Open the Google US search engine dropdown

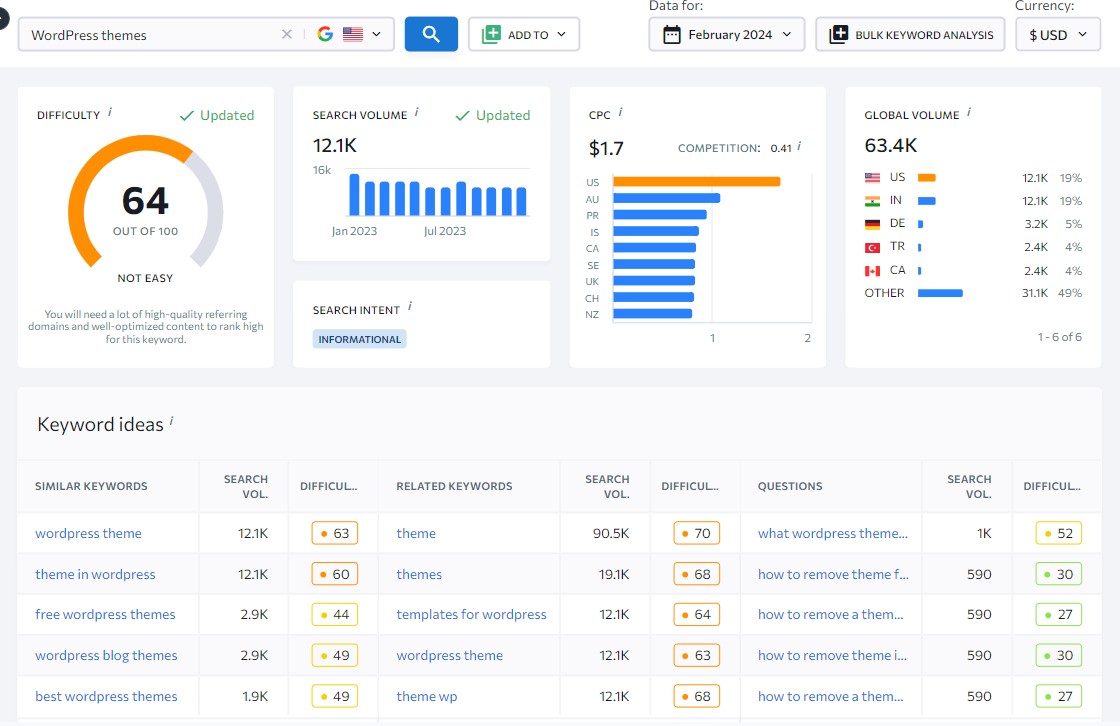tap(349, 34)
